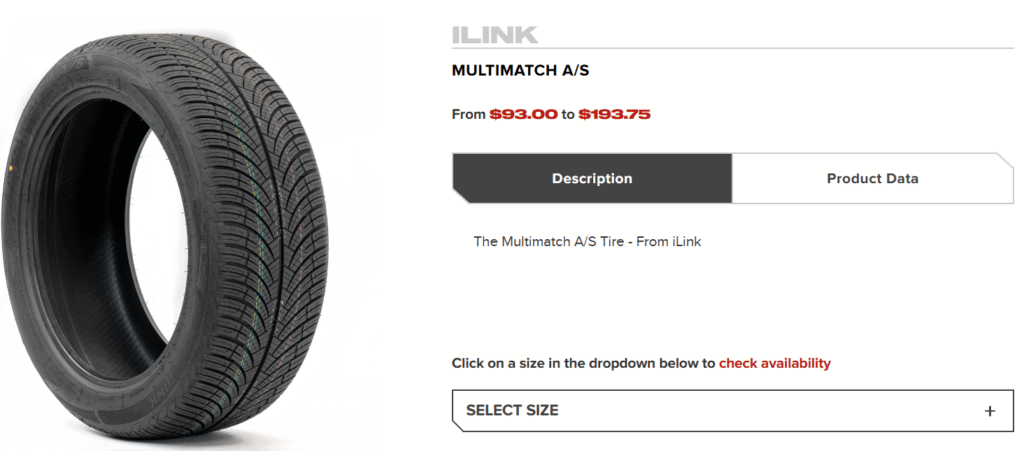Click the $193.75 maximum price
1024x451 pixels.
(614, 114)
